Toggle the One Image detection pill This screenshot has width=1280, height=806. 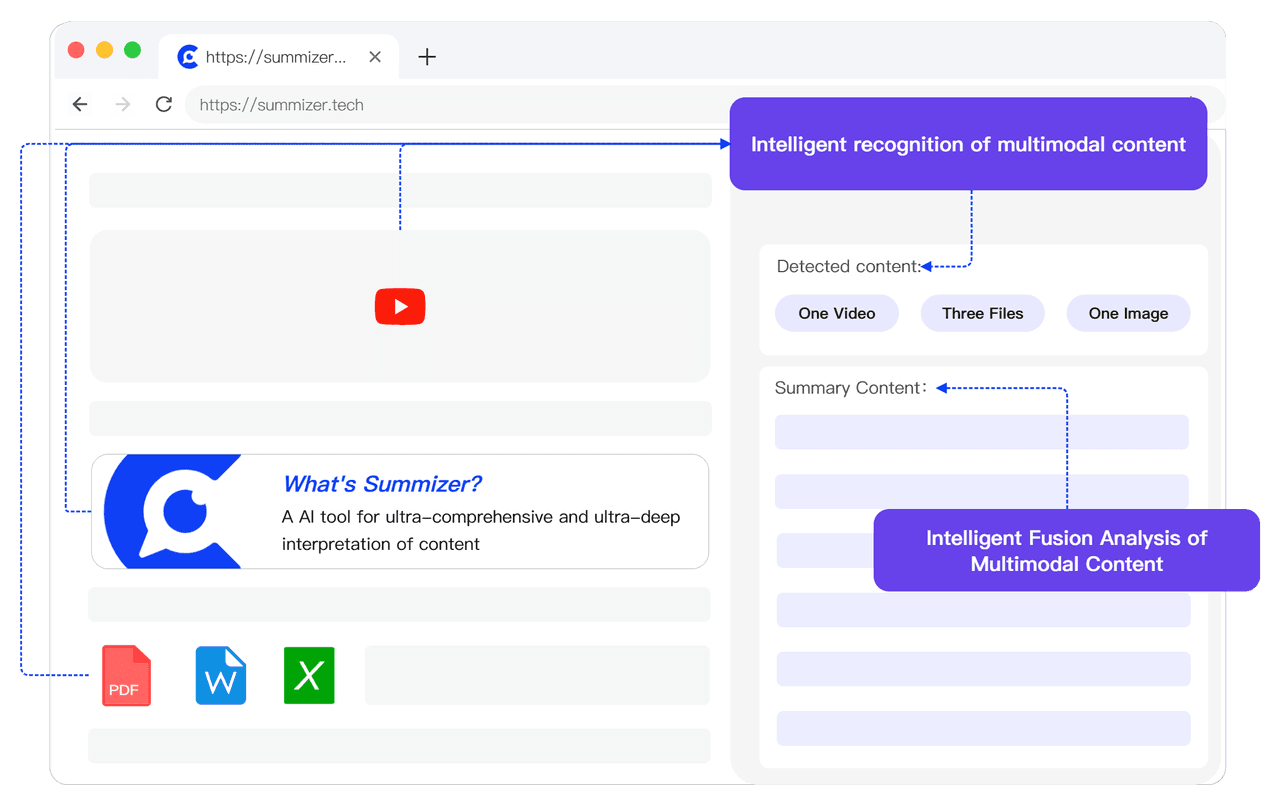click(1128, 313)
